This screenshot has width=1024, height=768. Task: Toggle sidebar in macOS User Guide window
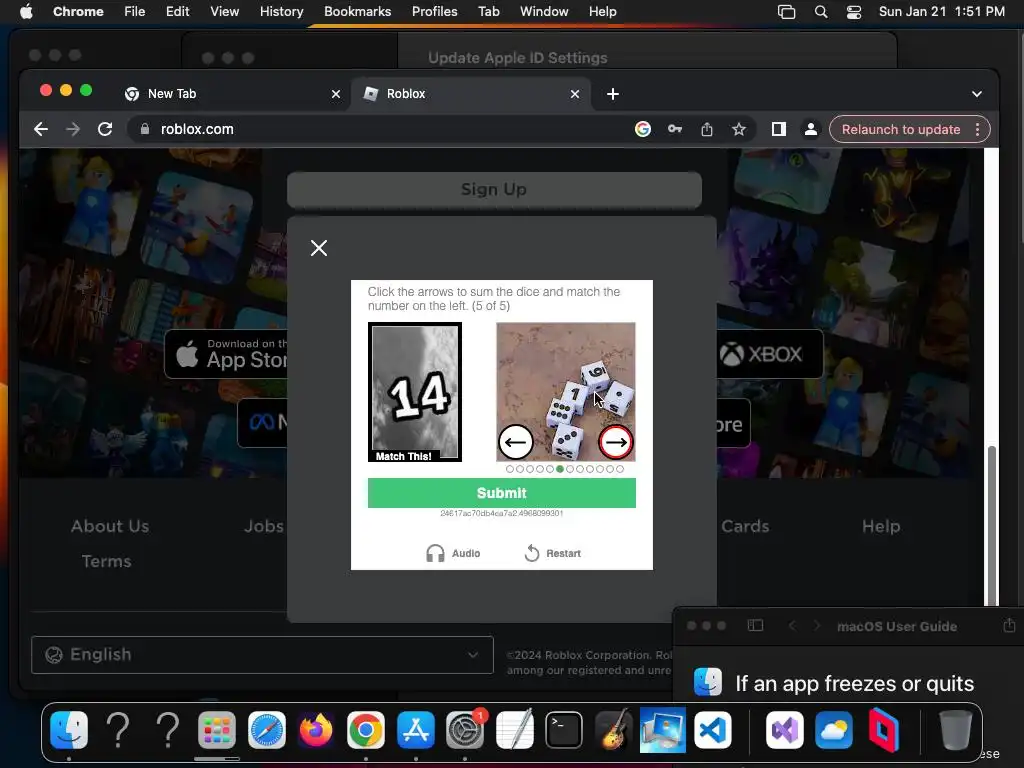click(x=755, y=626)
